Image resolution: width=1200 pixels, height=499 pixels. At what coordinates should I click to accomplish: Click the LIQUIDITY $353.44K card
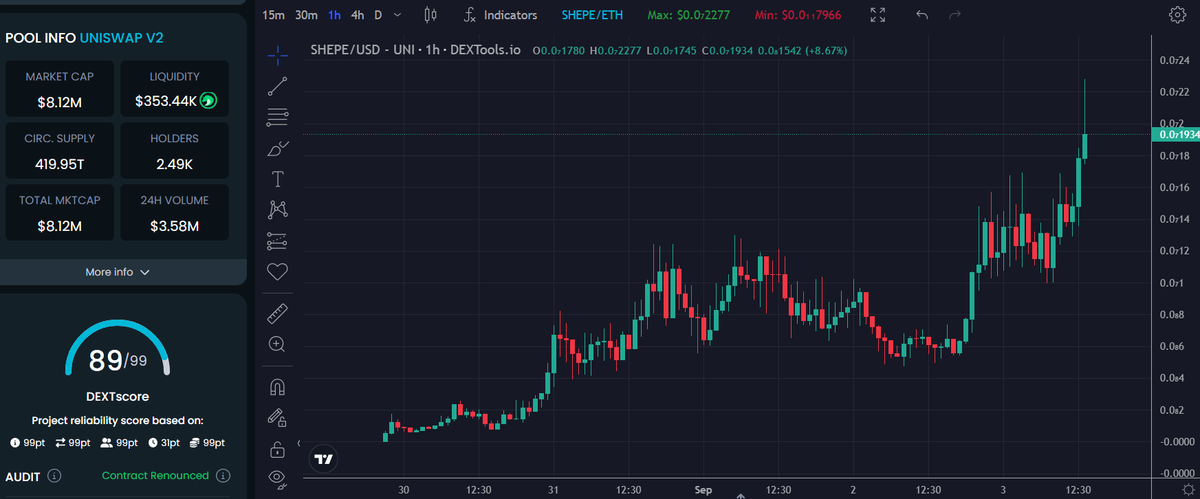click(174, 90)
